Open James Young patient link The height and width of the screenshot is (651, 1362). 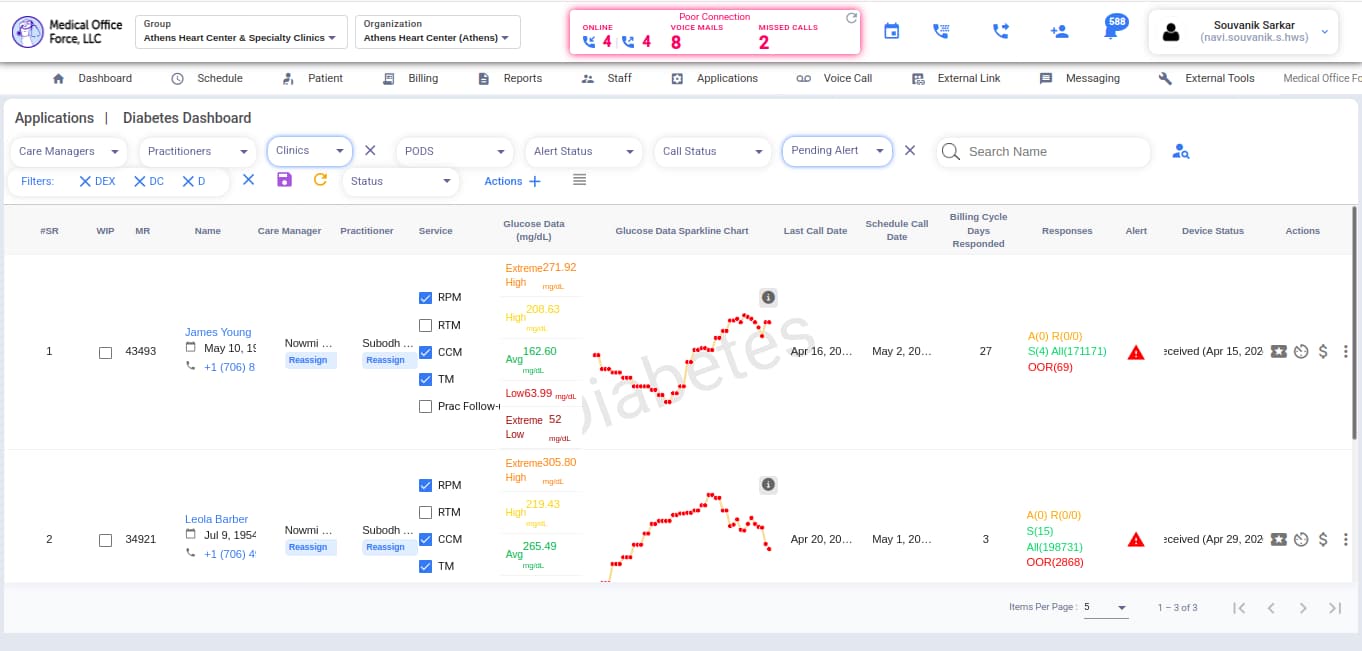pyautogui.click(x=218, y=332)
